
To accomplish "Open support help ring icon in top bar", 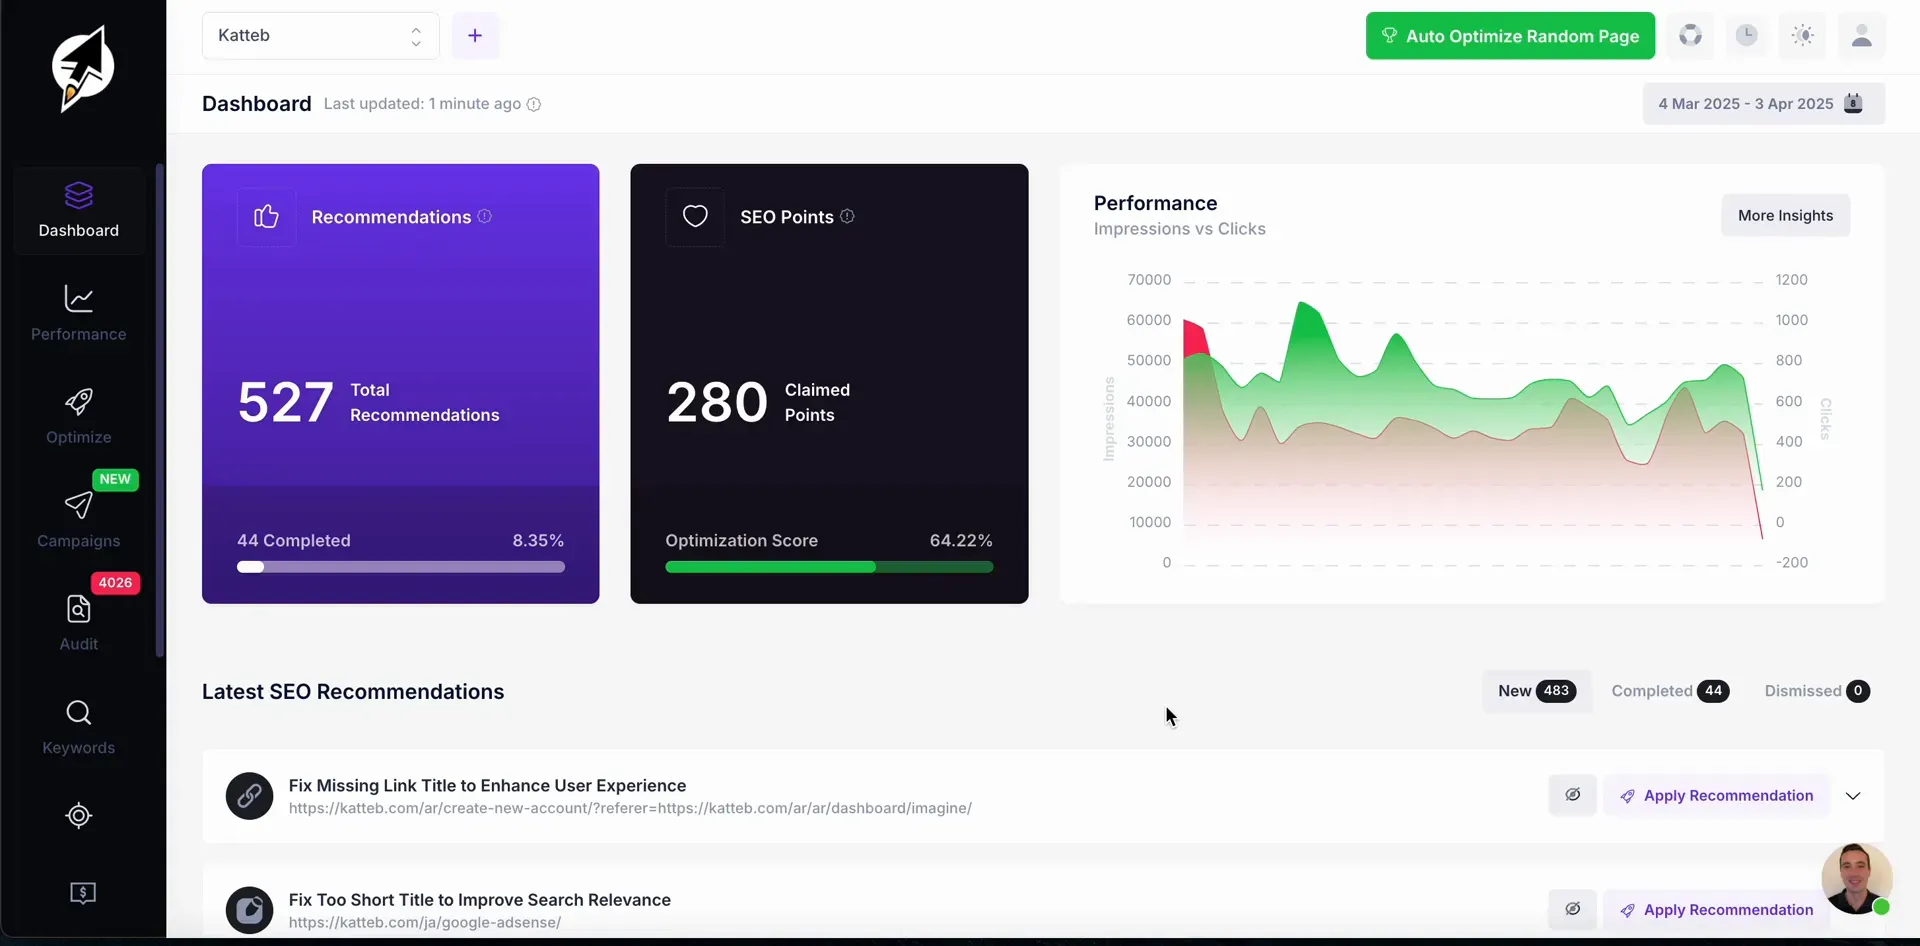I will (x=1691, y=36).
